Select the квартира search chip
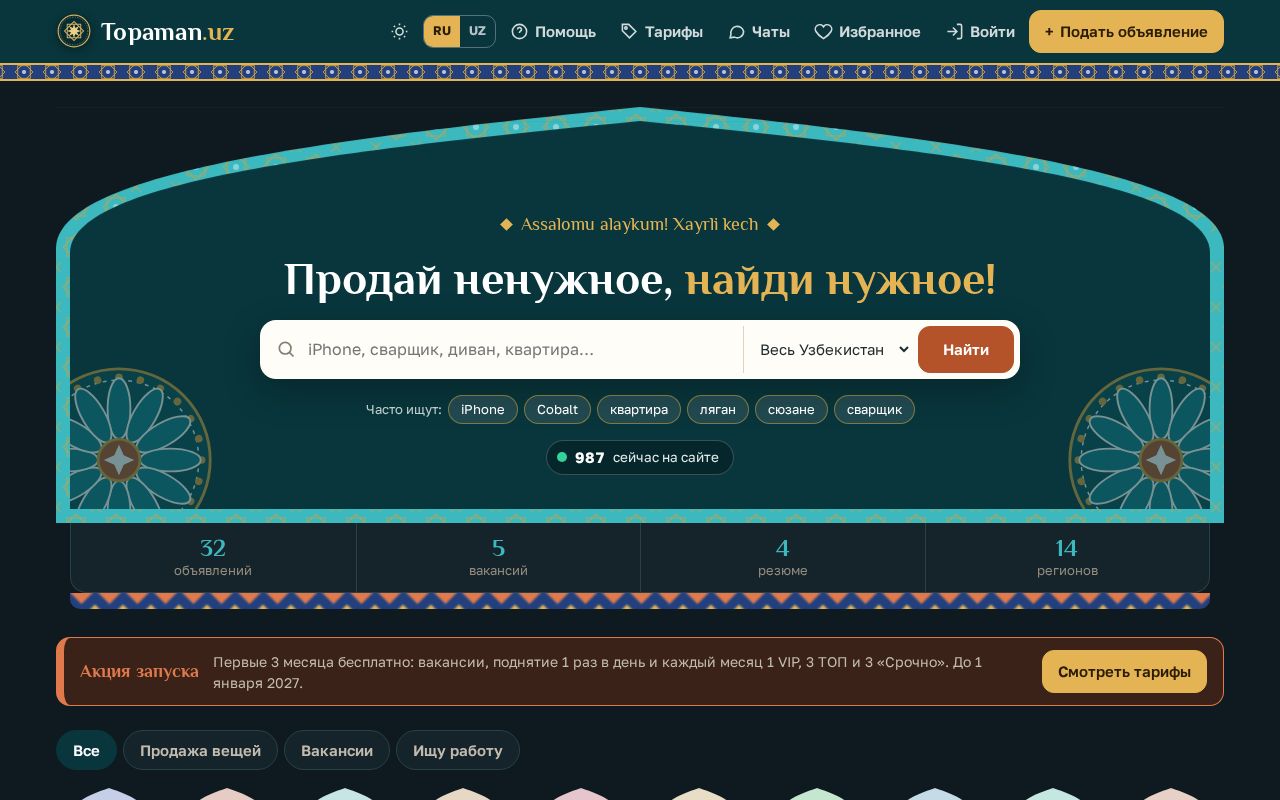The height and width of the screenshot is (800, 1280). (639, 409)
